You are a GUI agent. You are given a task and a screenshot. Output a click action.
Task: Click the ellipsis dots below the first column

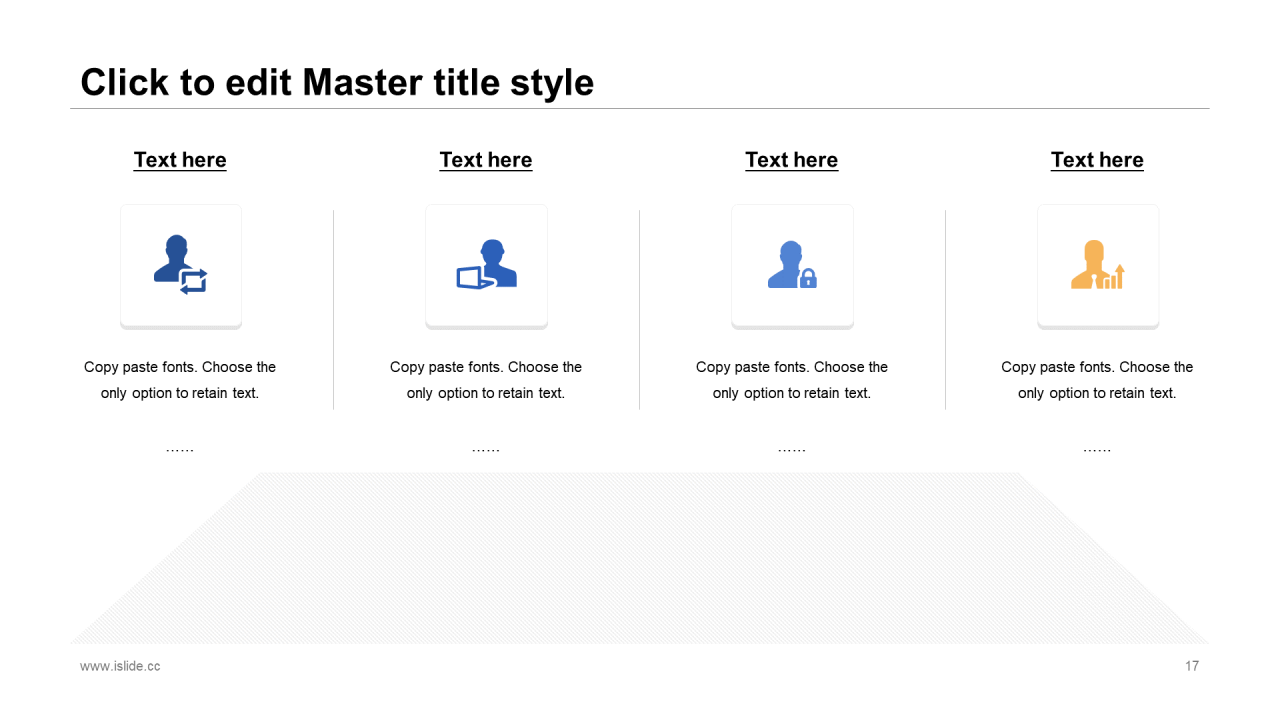180,451
